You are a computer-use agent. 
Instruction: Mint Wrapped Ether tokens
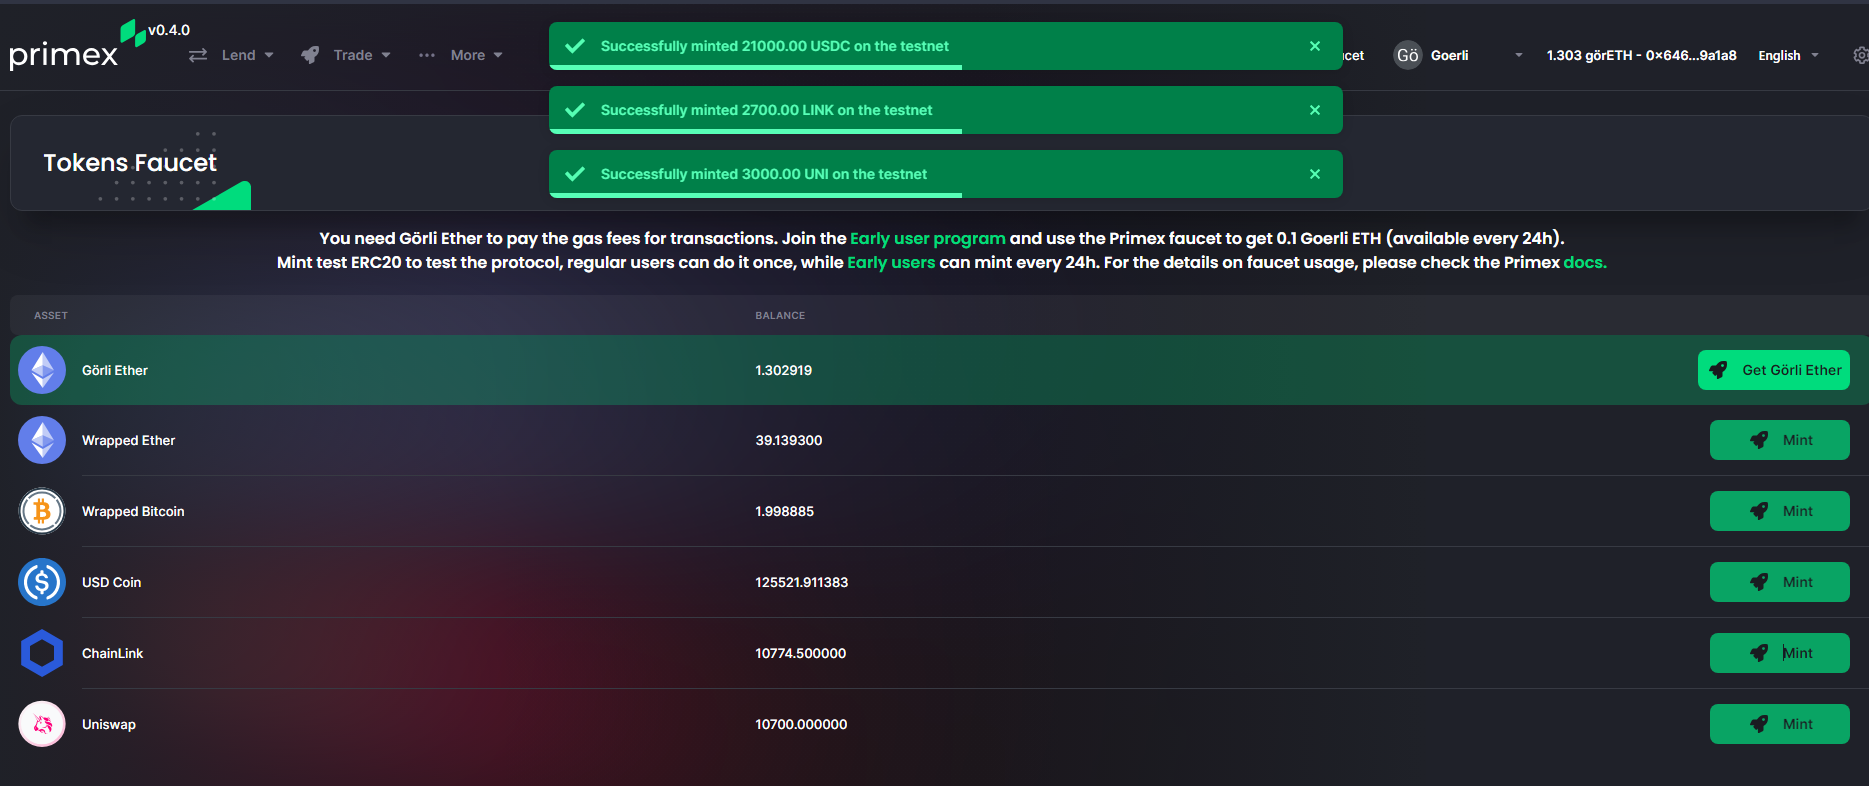[x=1780, y=440]
